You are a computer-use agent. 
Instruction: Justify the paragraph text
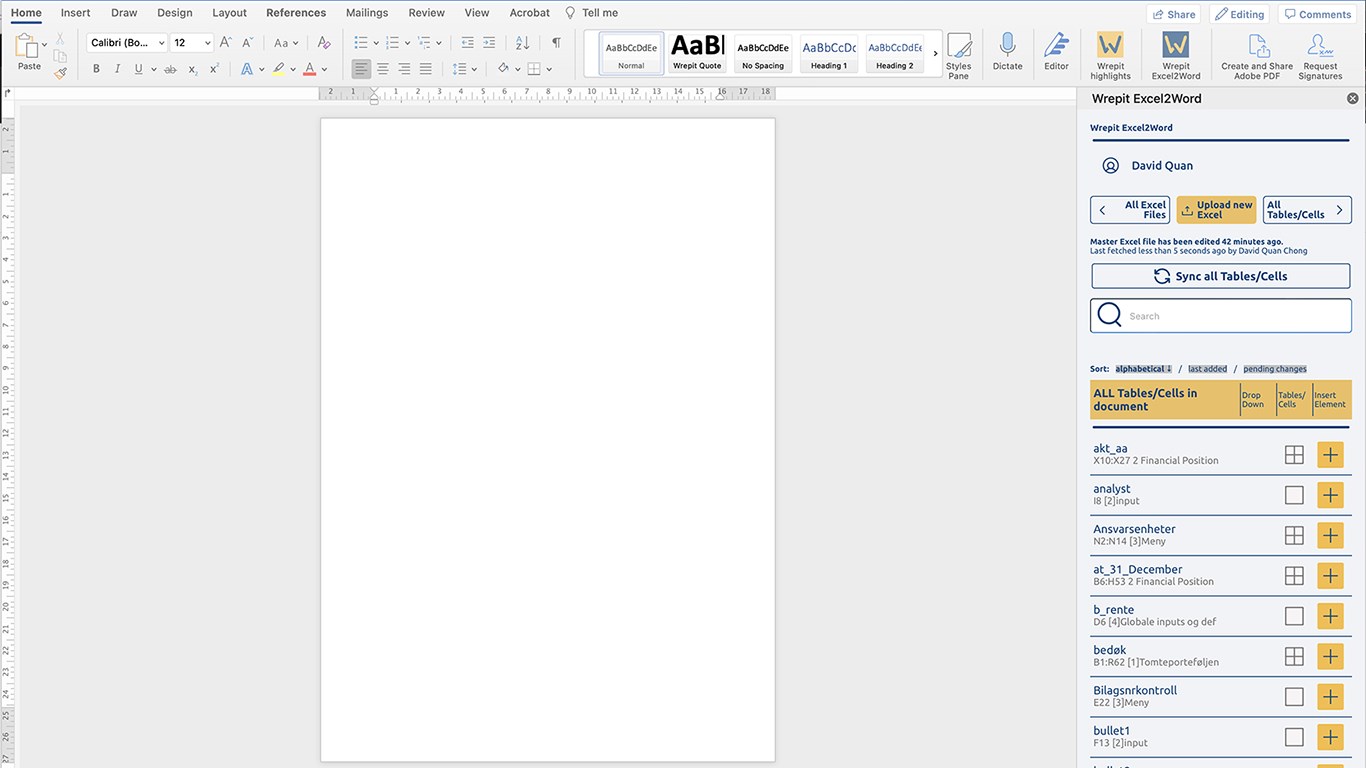point(426,69)
